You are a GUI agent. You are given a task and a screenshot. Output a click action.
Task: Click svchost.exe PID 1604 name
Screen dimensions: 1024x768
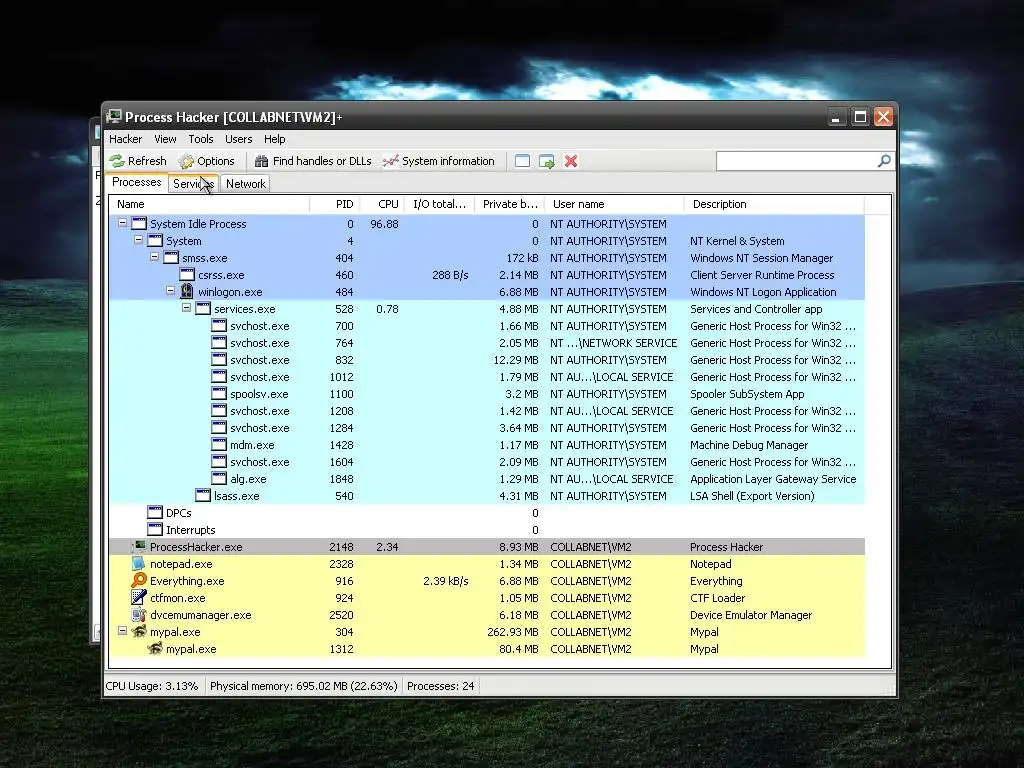click(259, 462)
